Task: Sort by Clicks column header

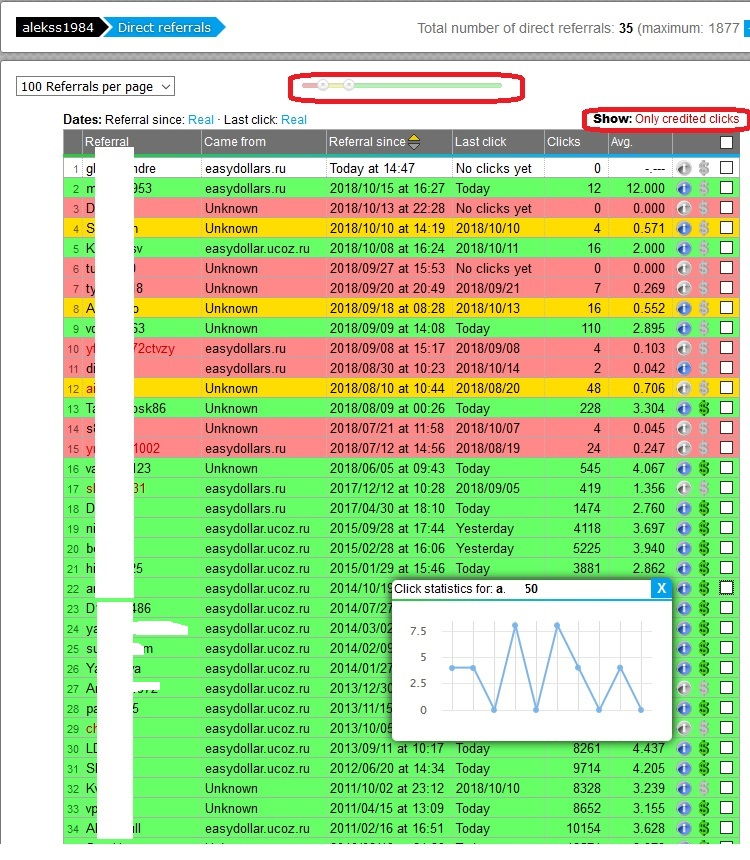Action: [x=563, y=142]
